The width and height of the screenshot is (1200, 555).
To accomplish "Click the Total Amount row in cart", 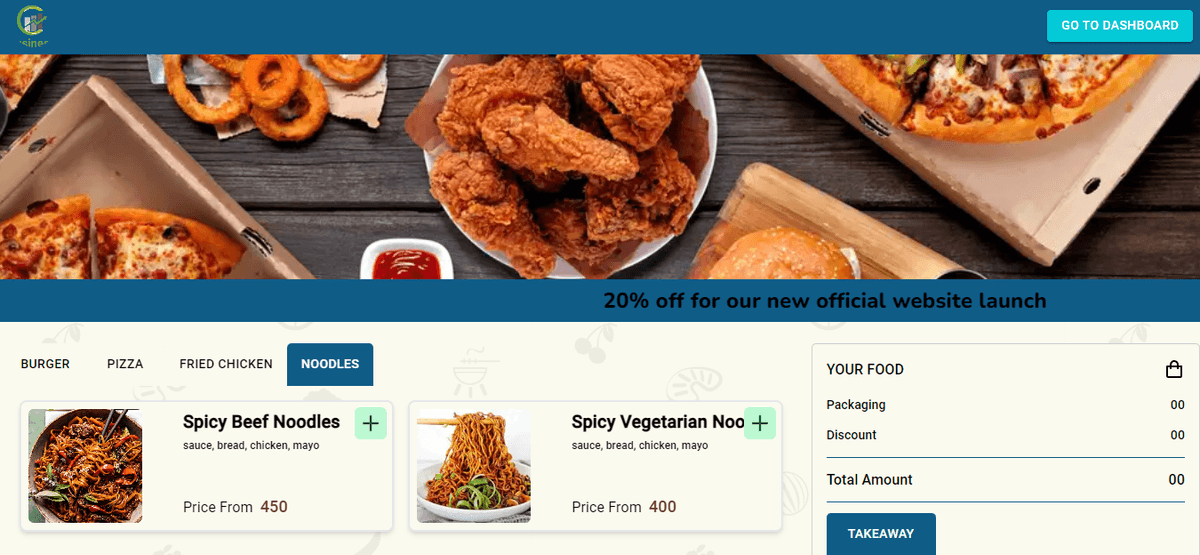I will coord(1006,480).
